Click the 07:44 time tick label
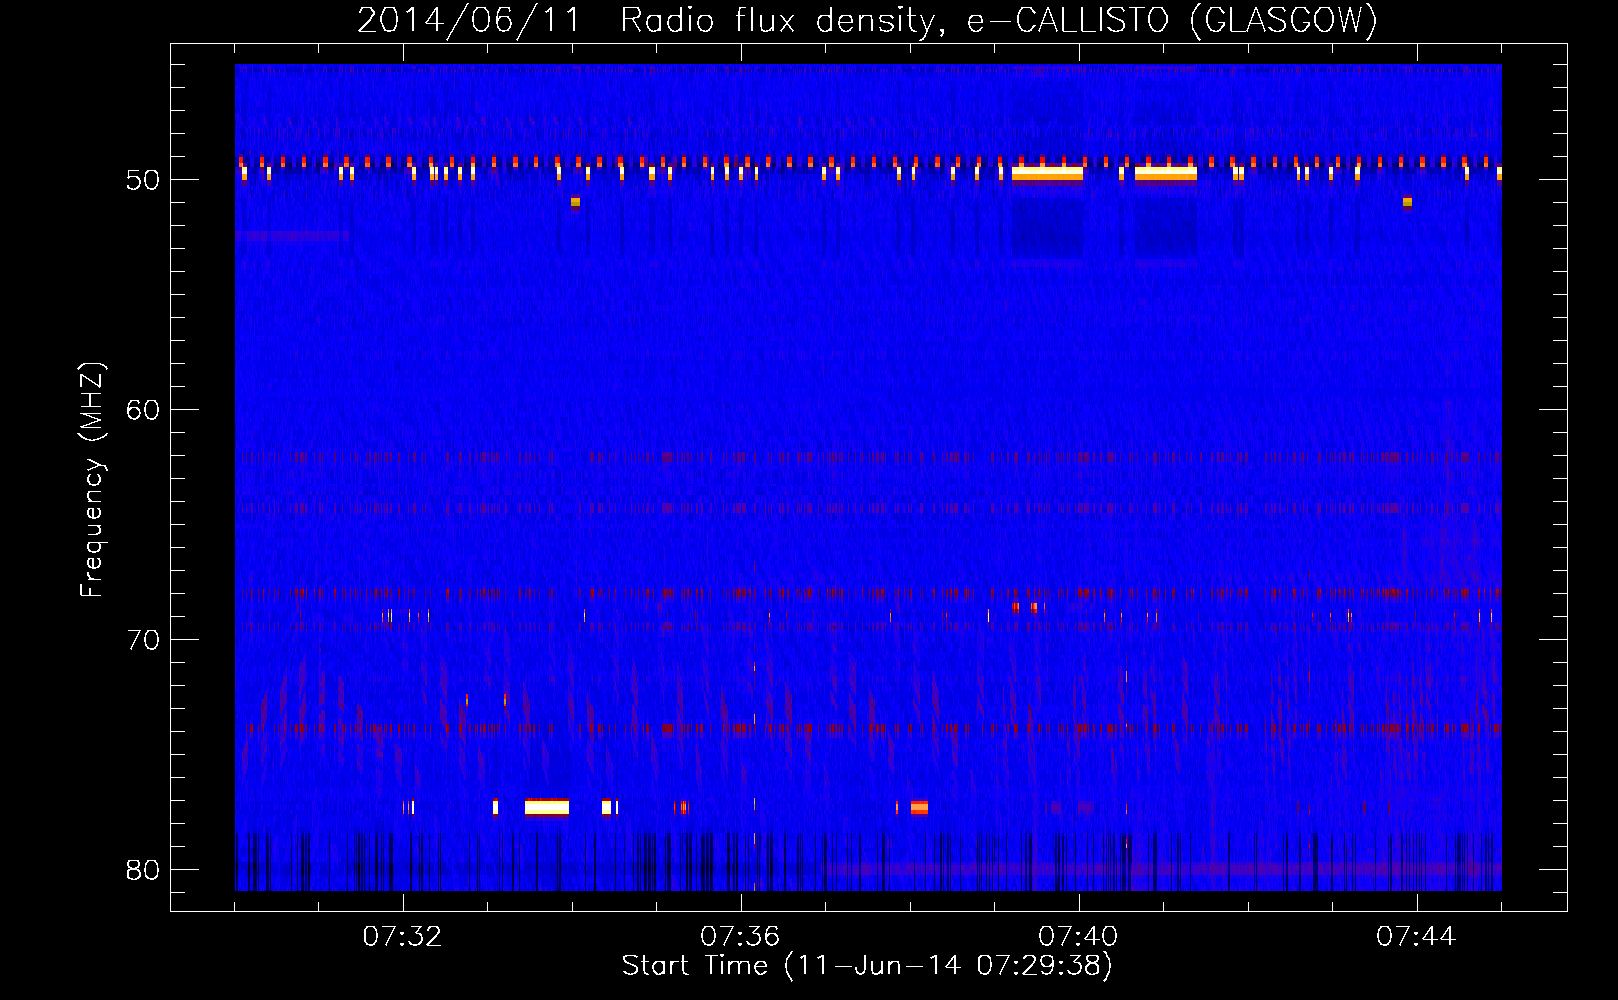The height and width of the screenshot is (1000, 1618). coord(1417,937)
